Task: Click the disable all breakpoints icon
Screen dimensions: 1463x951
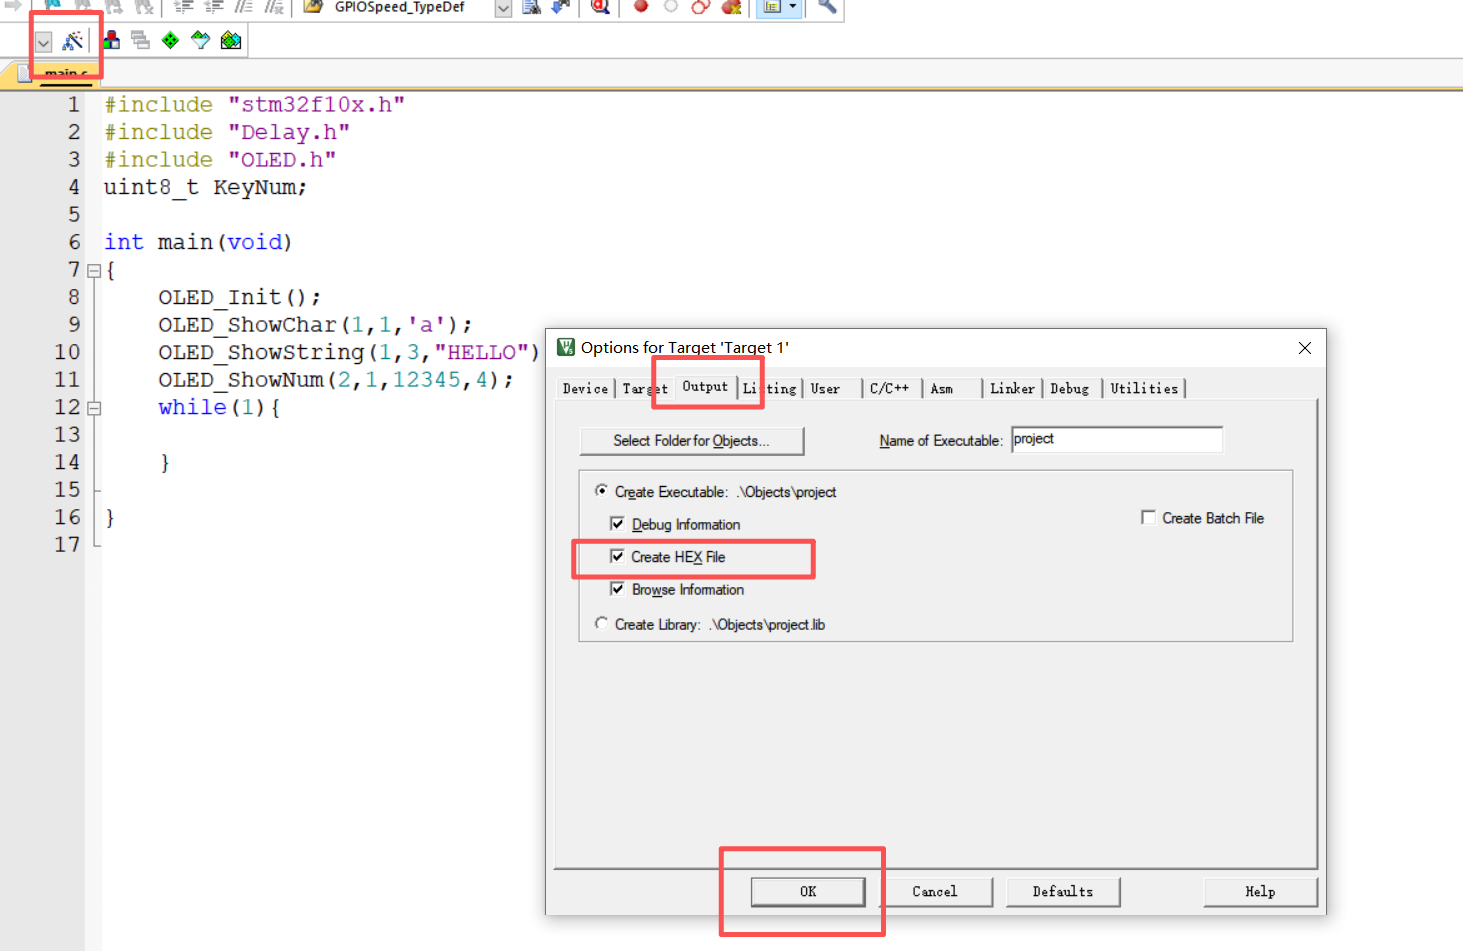Action: click(701, 7)
